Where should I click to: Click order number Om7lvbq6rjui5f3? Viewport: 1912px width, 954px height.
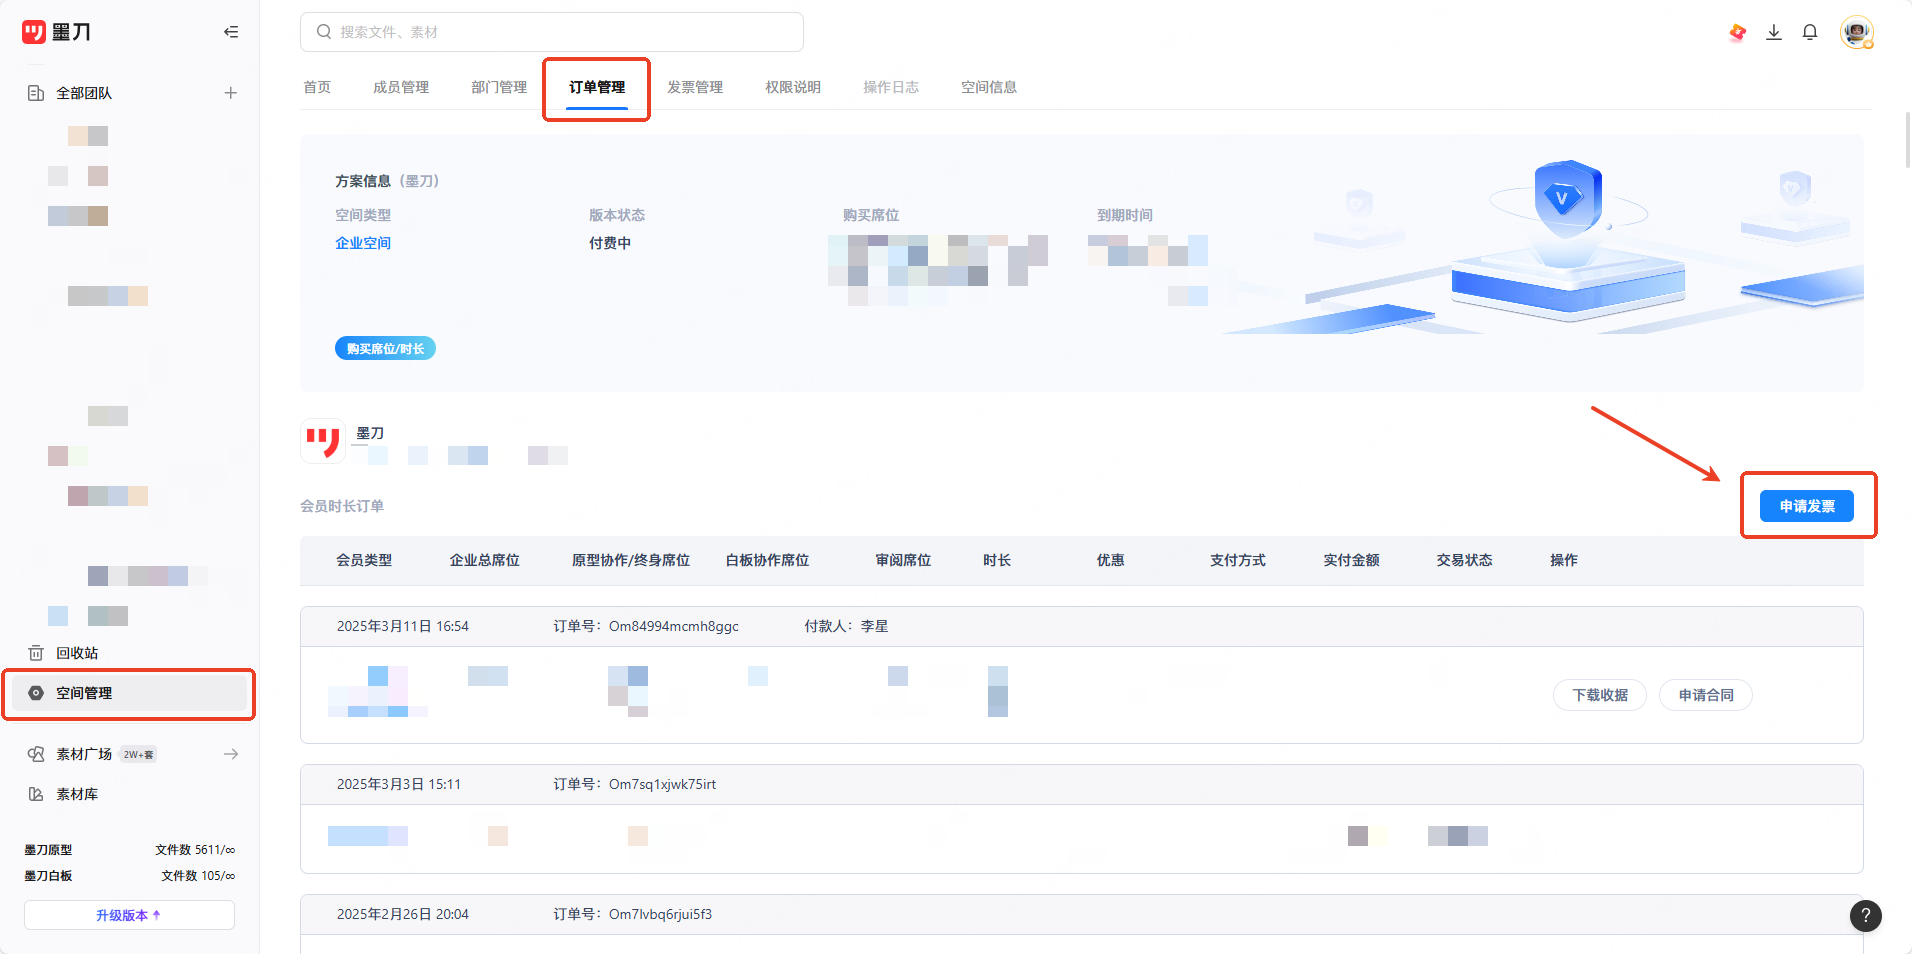click(x=660, y=914)
